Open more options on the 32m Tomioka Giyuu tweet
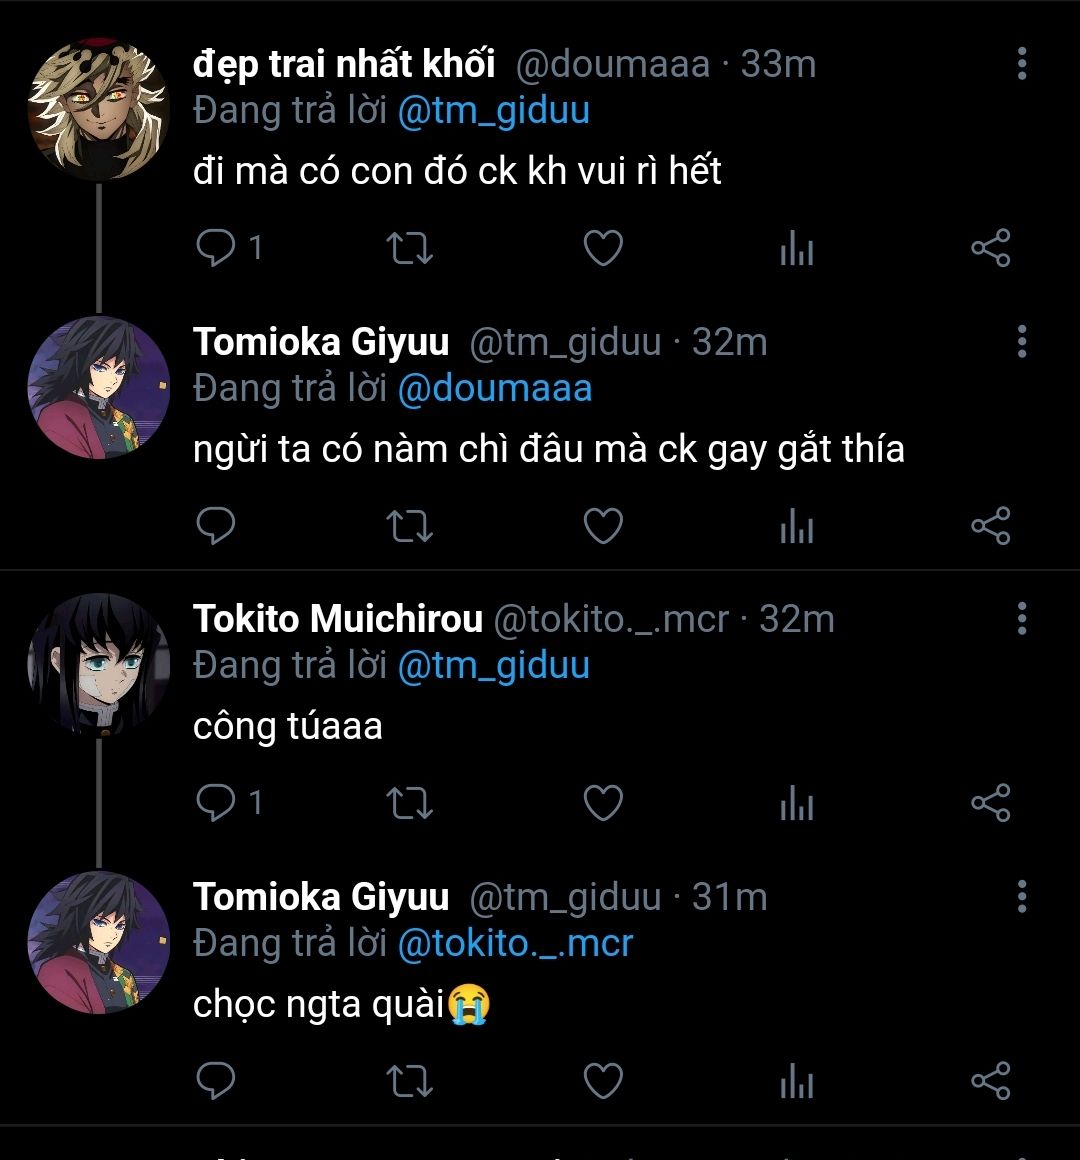This screenshot has width=1080, height=1160. click(x=1021, y=342)
